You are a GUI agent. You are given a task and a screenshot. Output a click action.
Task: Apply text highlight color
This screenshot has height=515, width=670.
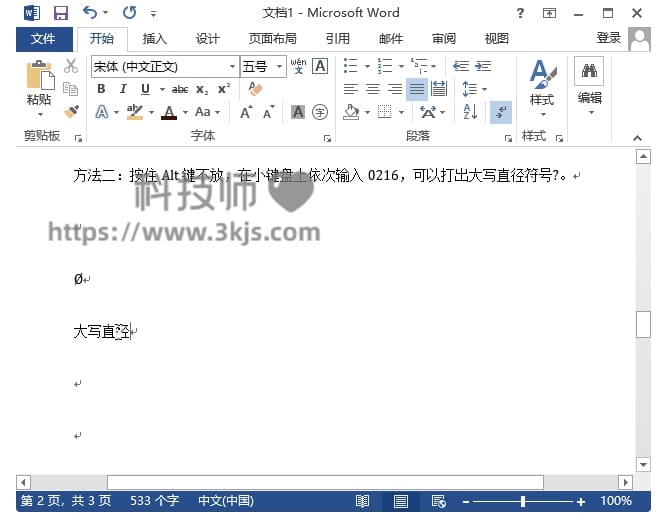point(135,112)
